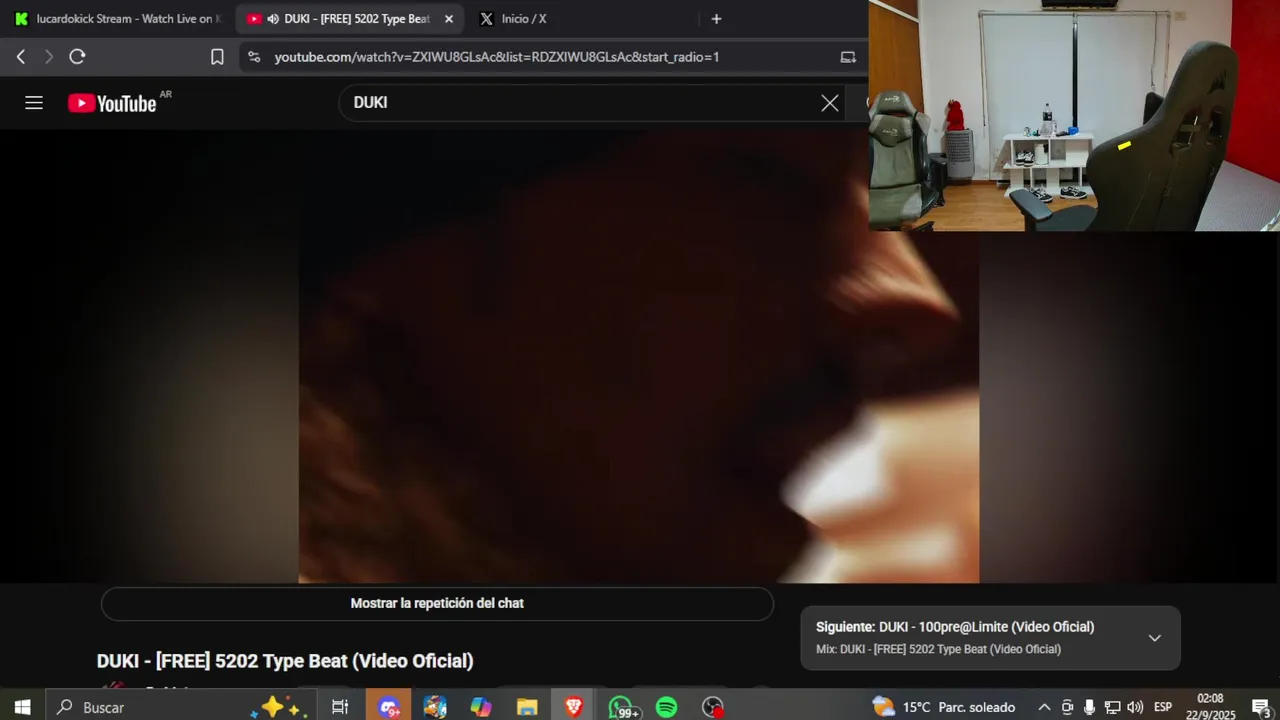This screenshot has width=1280, height=720.
Task: Open the purple chat app with 9+ badge
Action: click(x=389, y=707)
